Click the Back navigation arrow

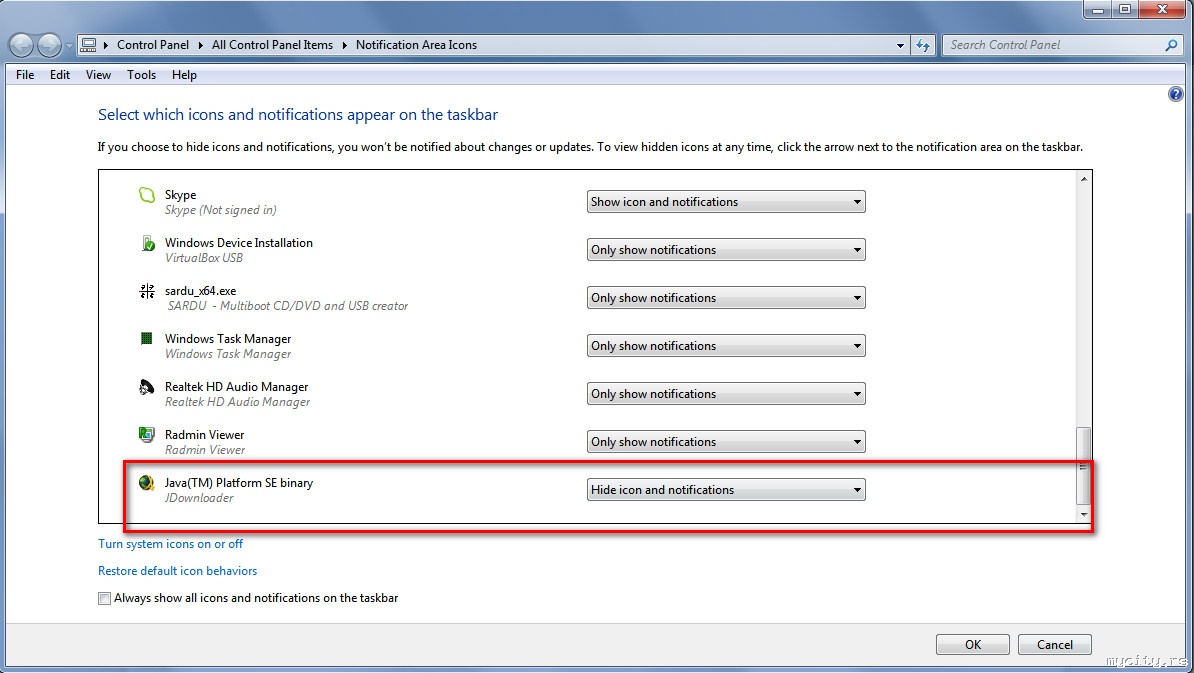(x=21, y=46)
